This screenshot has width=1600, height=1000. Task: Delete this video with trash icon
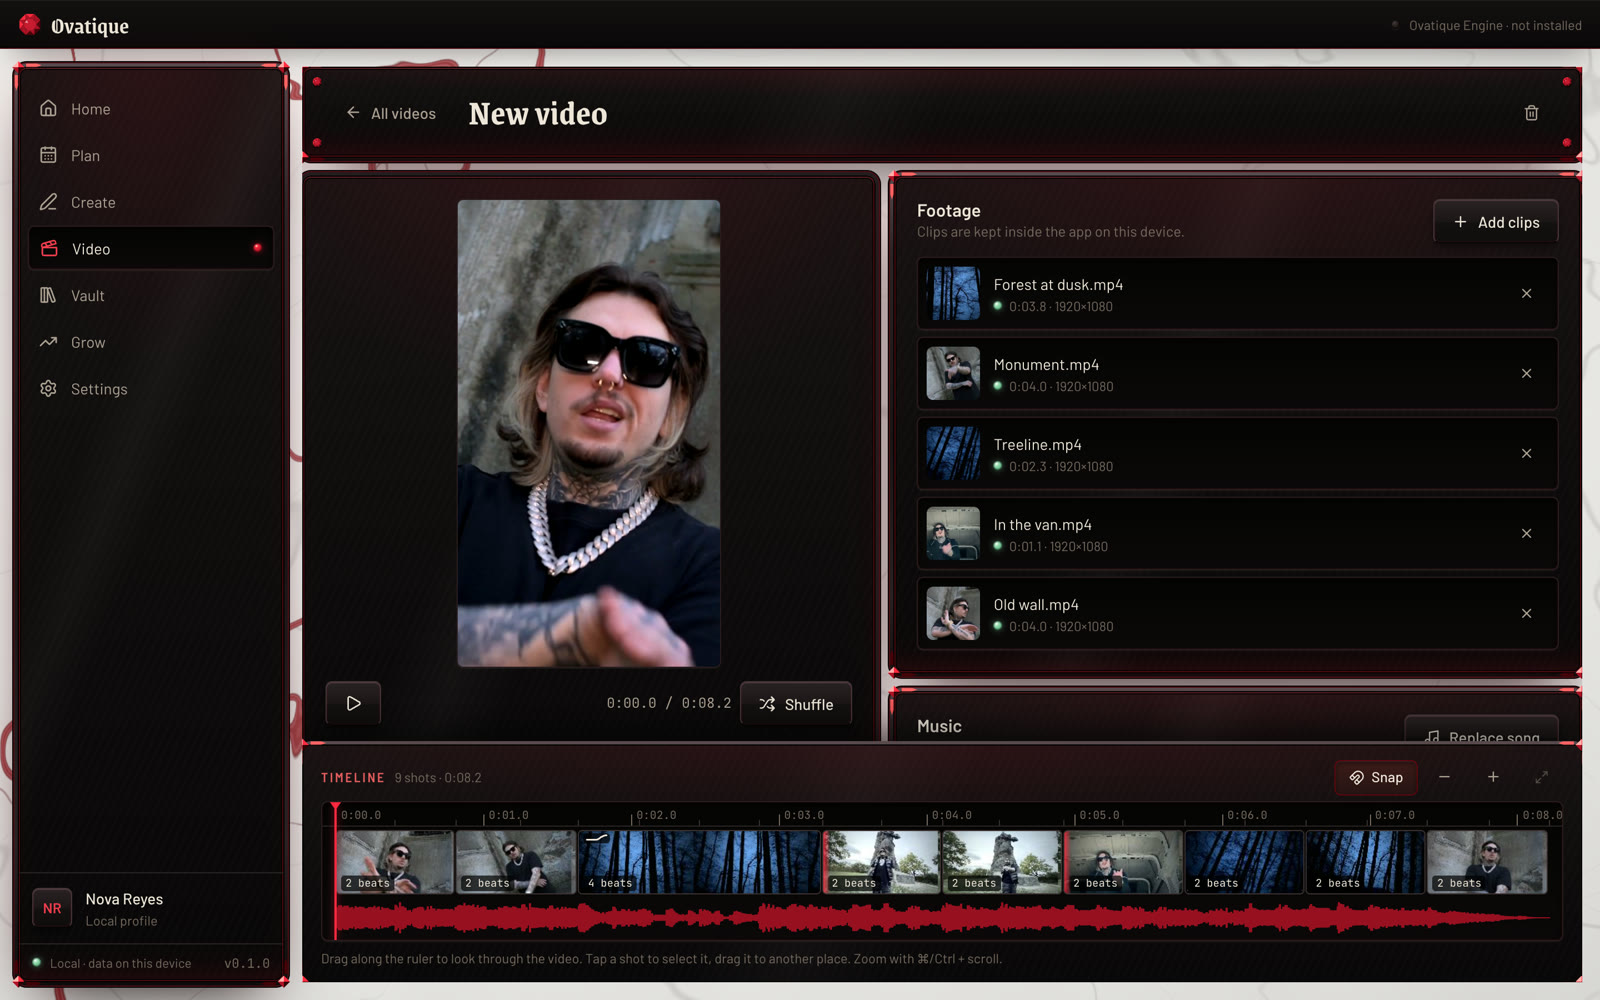tap(1531, 113)
